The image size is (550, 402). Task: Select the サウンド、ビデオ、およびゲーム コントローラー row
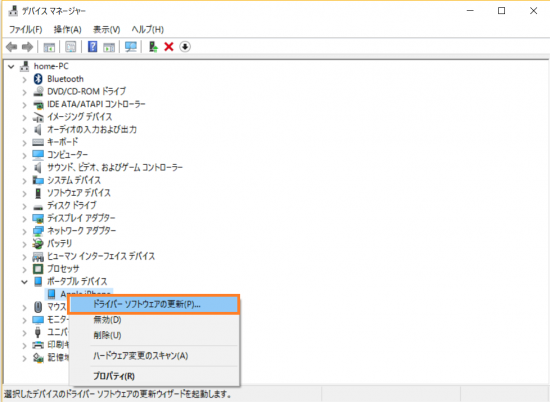click(x=115, y=168)
